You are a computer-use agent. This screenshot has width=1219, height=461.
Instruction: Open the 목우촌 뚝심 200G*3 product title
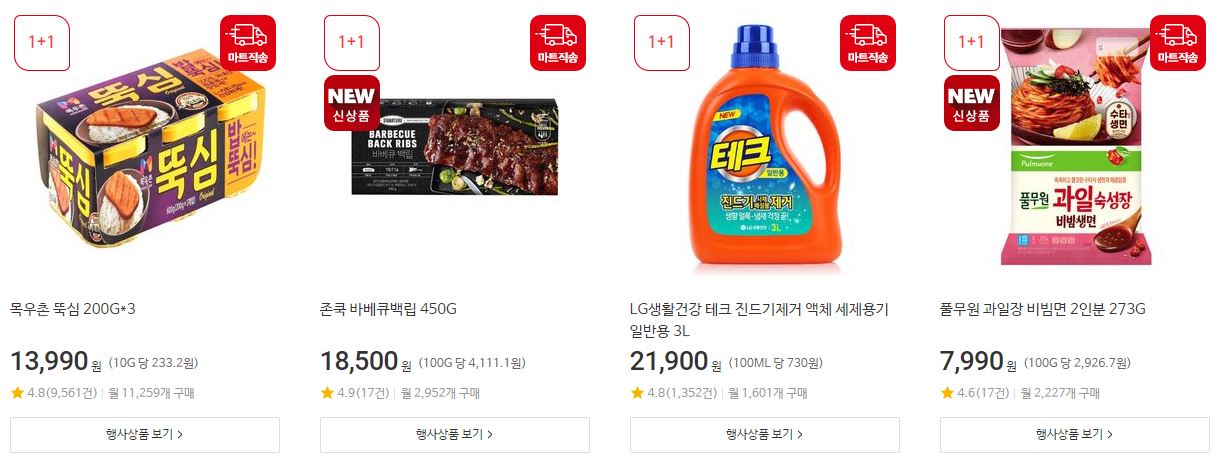(x=72, y=309)
